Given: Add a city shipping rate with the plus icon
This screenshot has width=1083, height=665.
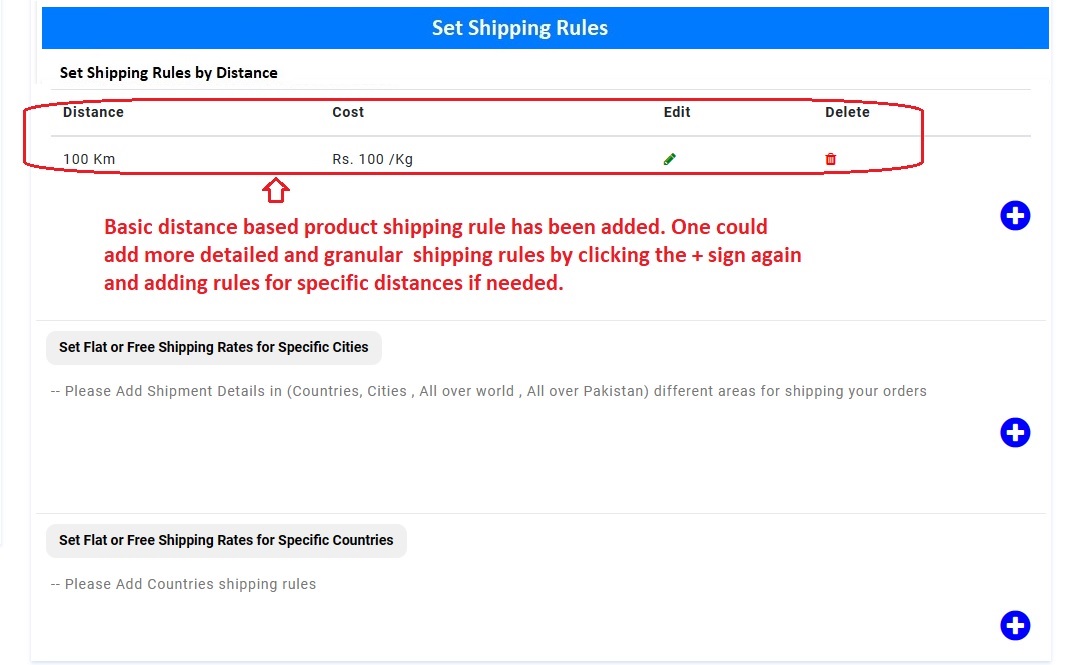Looking at the screenshot, I should point(1015,432).
